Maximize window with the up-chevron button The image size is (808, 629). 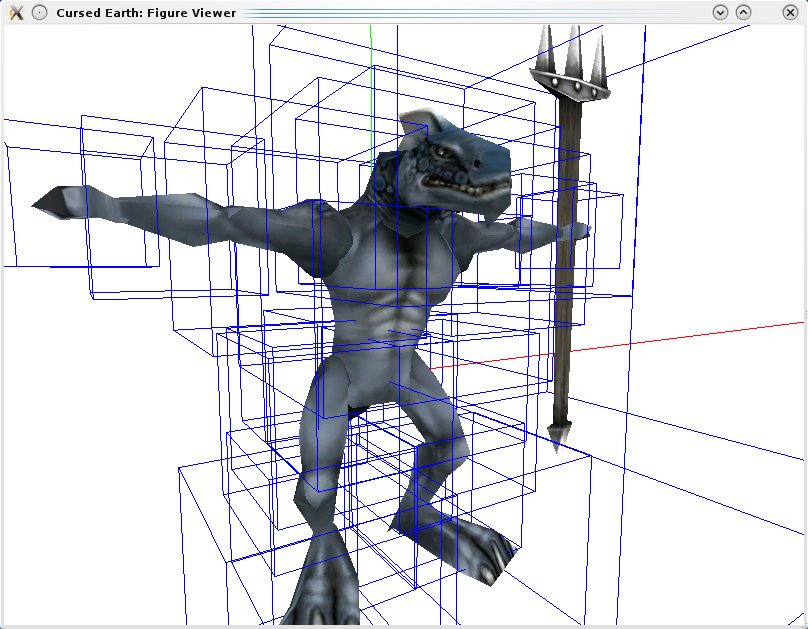pyautogui.click(x=743, y=12)
